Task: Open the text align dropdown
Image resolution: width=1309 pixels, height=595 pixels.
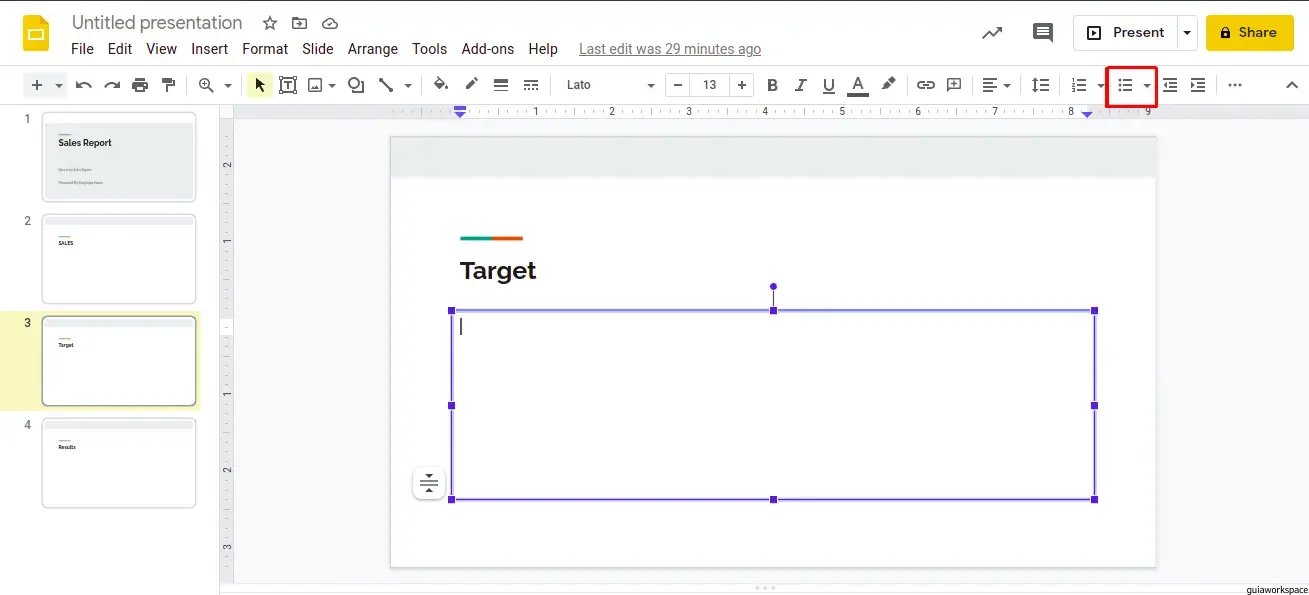Action: point(996,85)
